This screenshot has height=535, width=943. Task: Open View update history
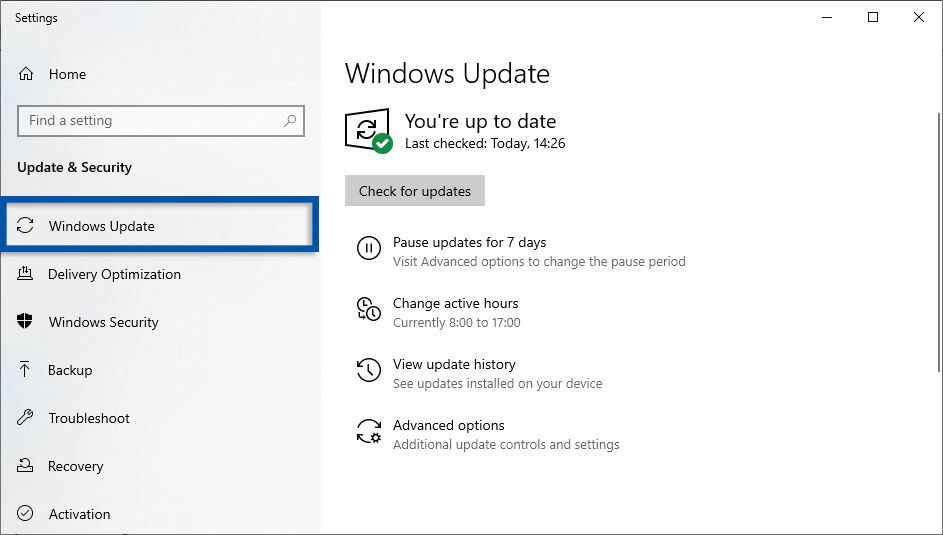pos(454,364)
